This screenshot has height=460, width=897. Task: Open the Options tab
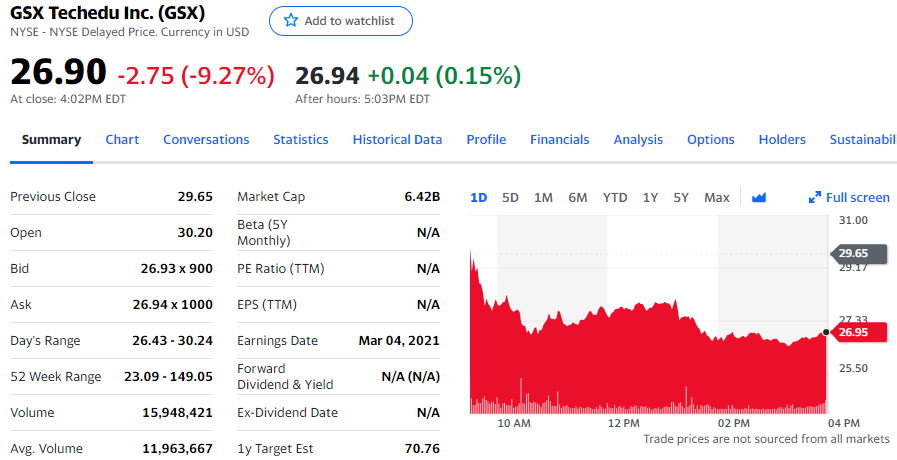coord(711,140)
